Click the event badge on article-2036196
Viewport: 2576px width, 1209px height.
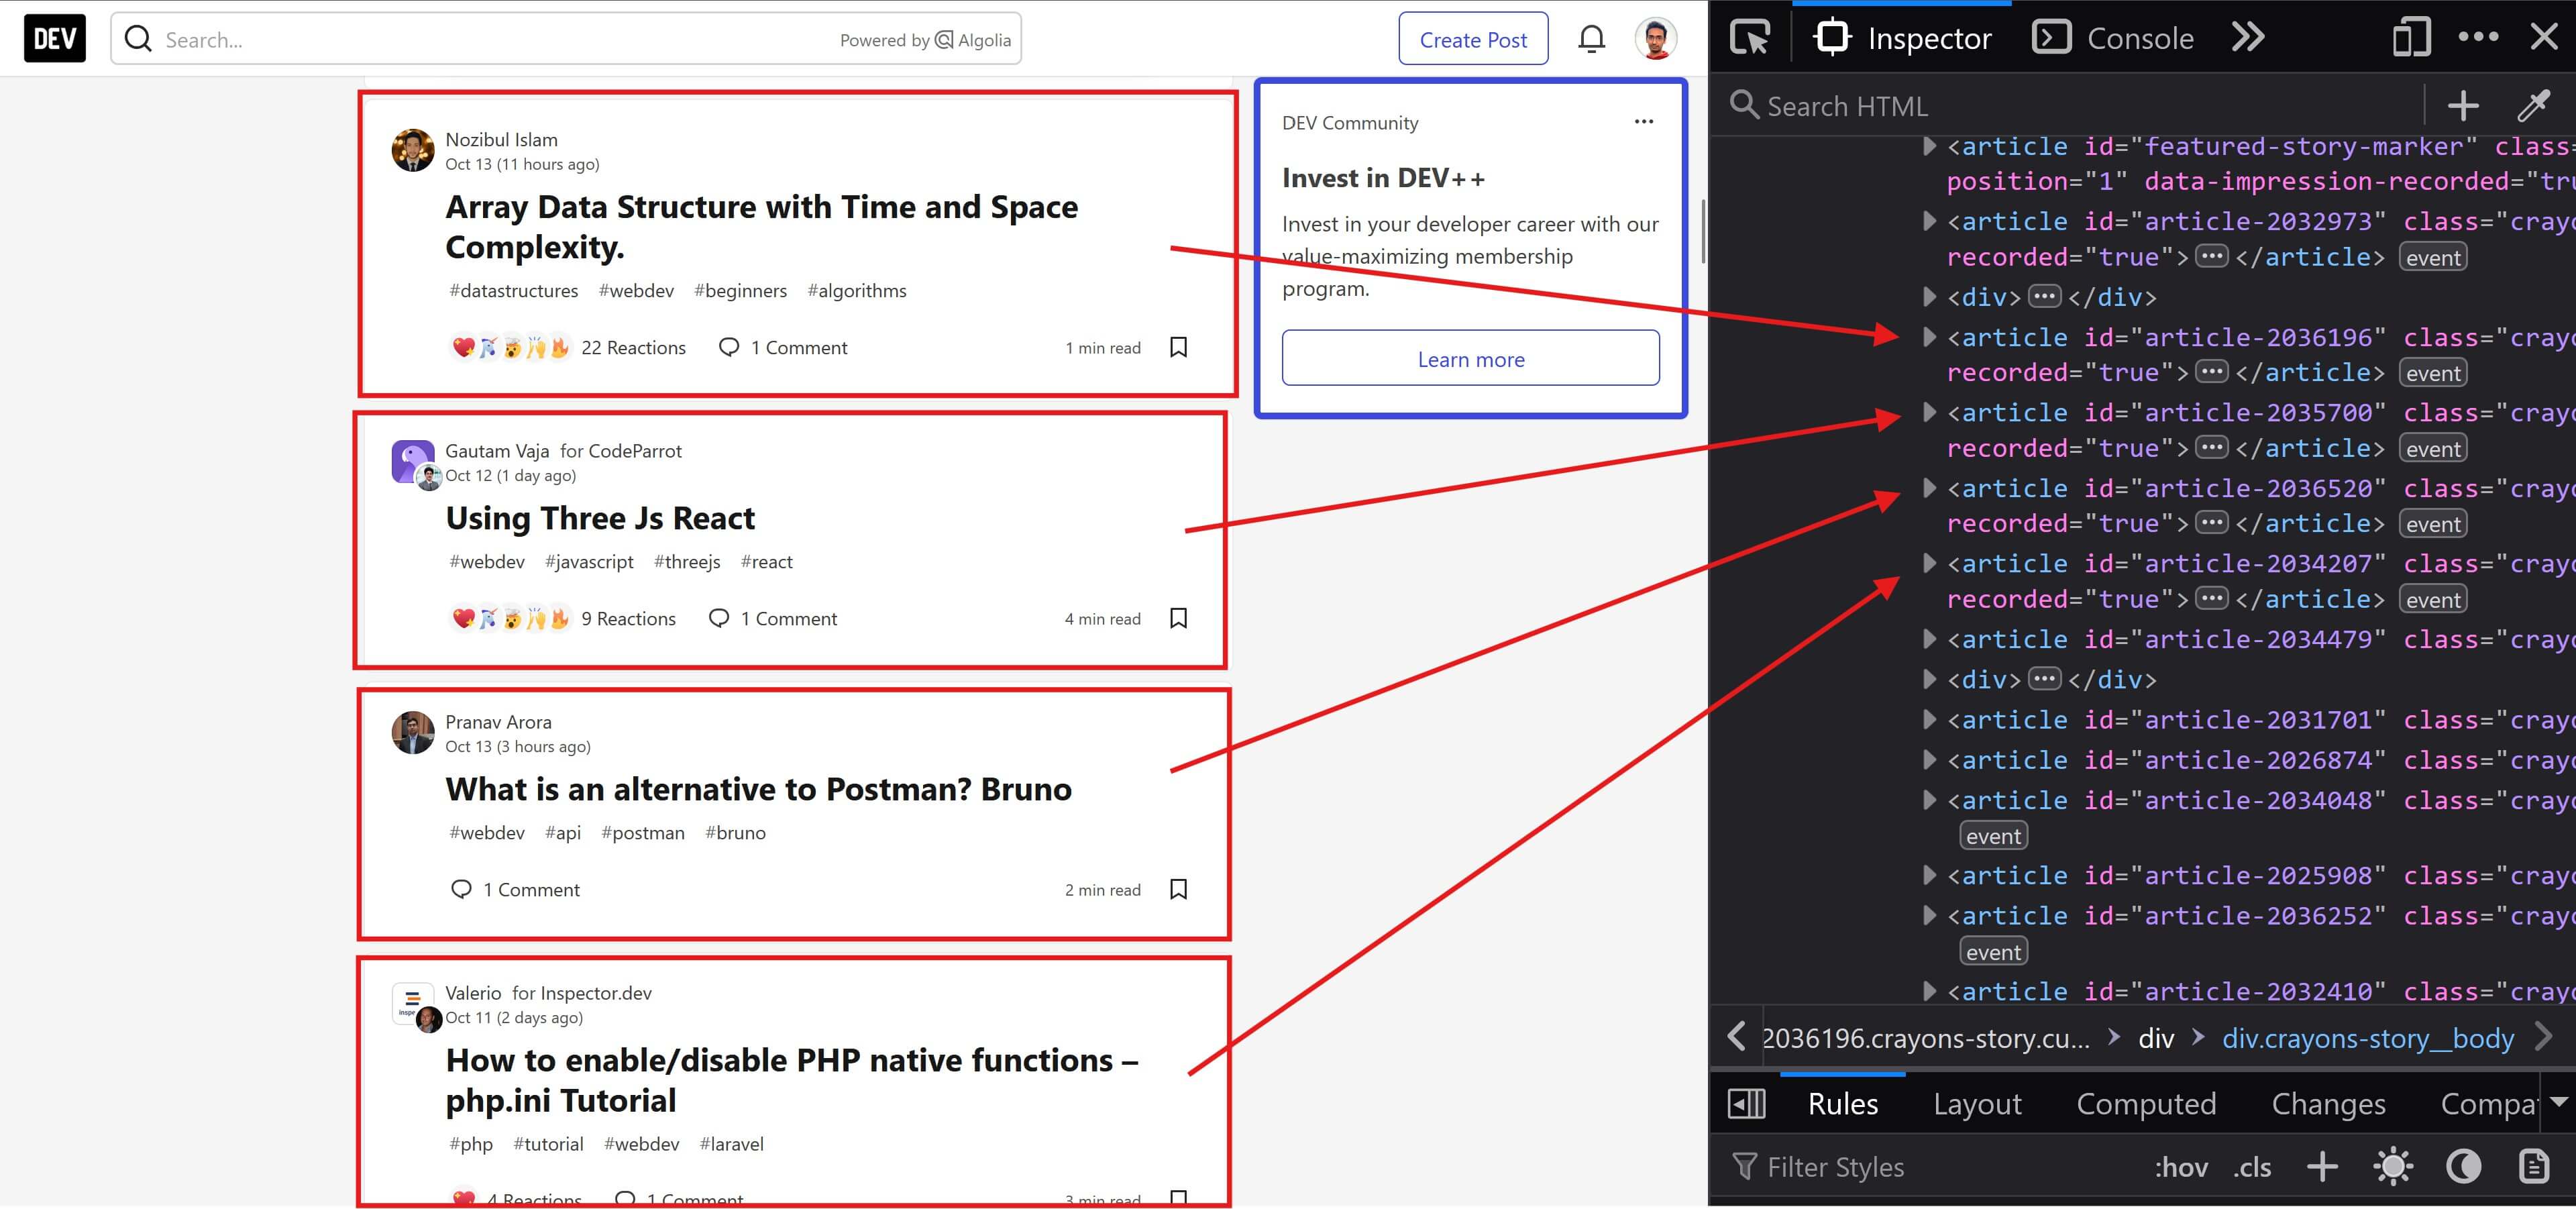tap(2432, 373)
